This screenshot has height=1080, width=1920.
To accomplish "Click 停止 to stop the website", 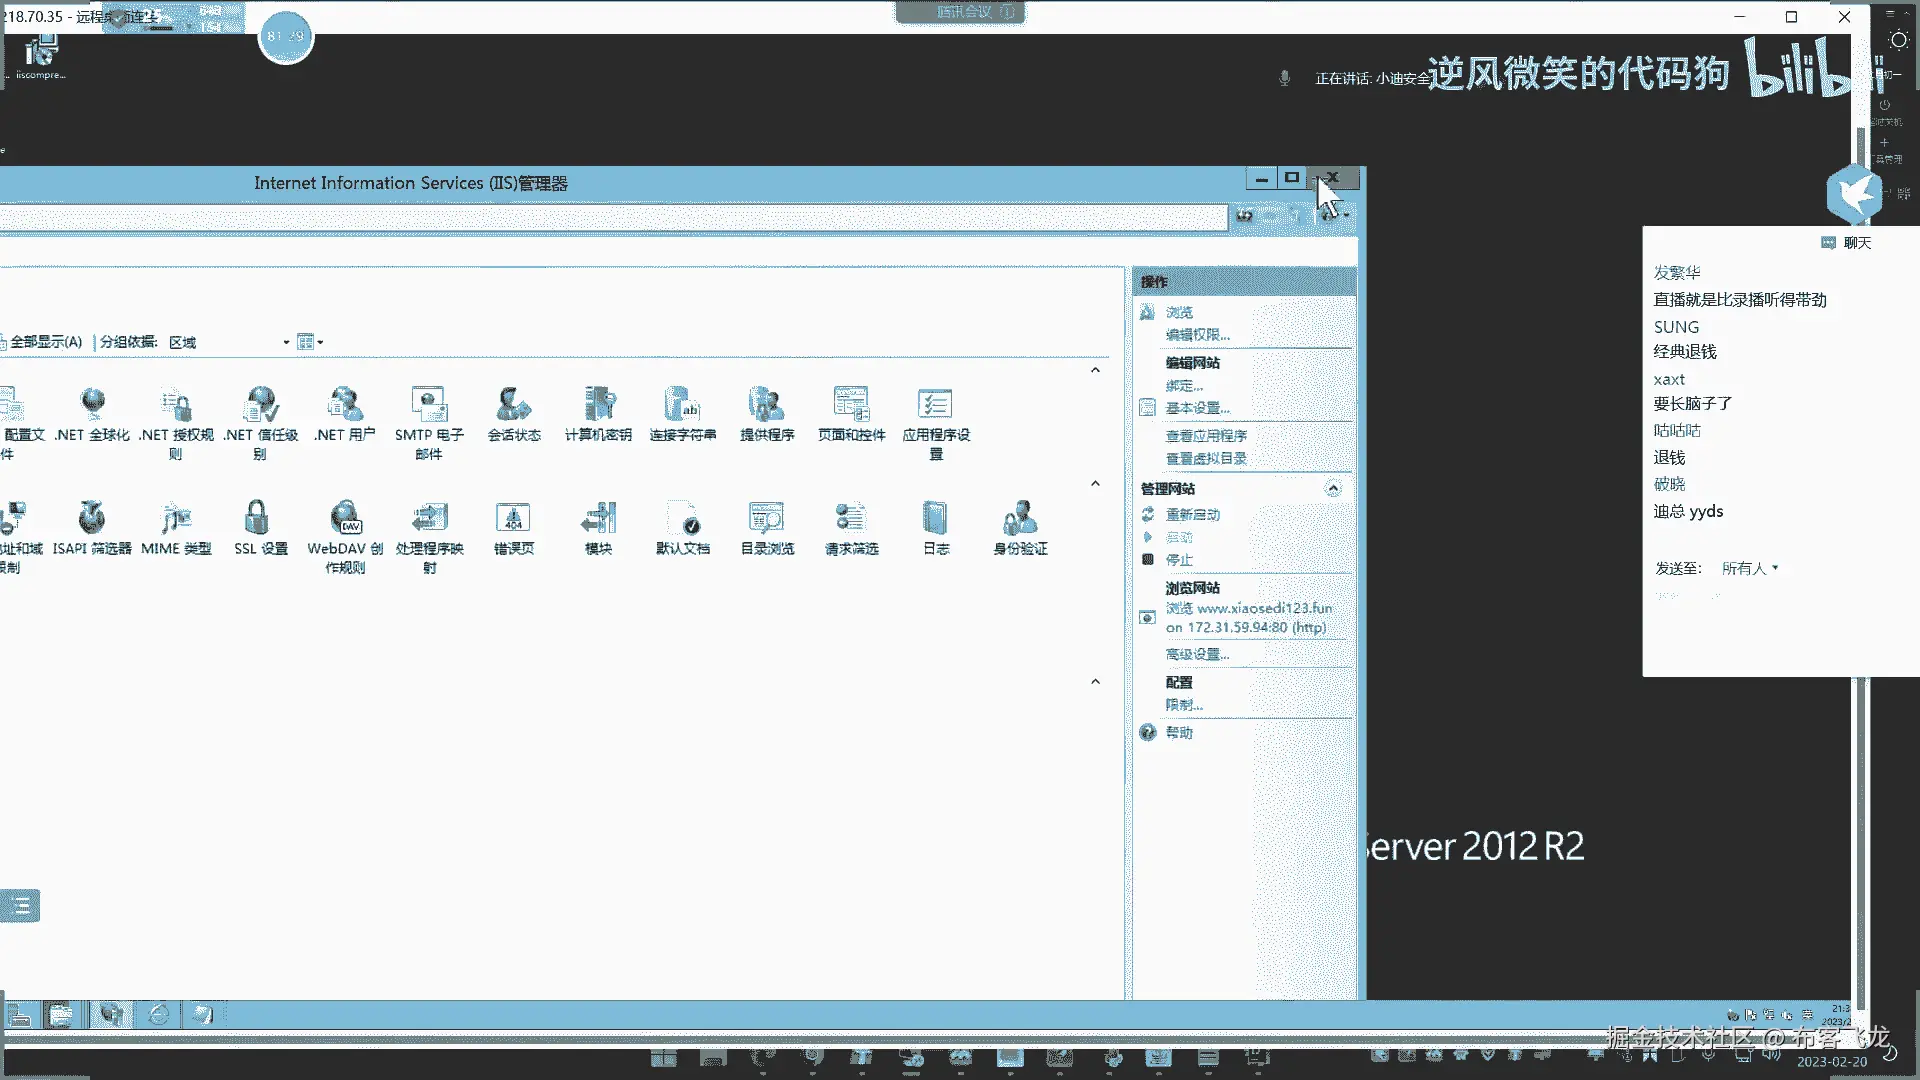I will click(1179, 560).
